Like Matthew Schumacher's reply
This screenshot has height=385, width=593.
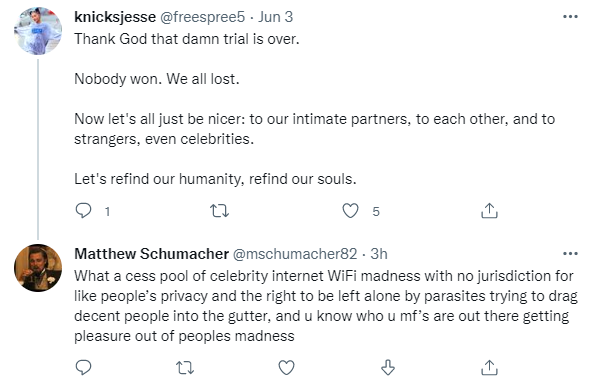click(286, 367)
